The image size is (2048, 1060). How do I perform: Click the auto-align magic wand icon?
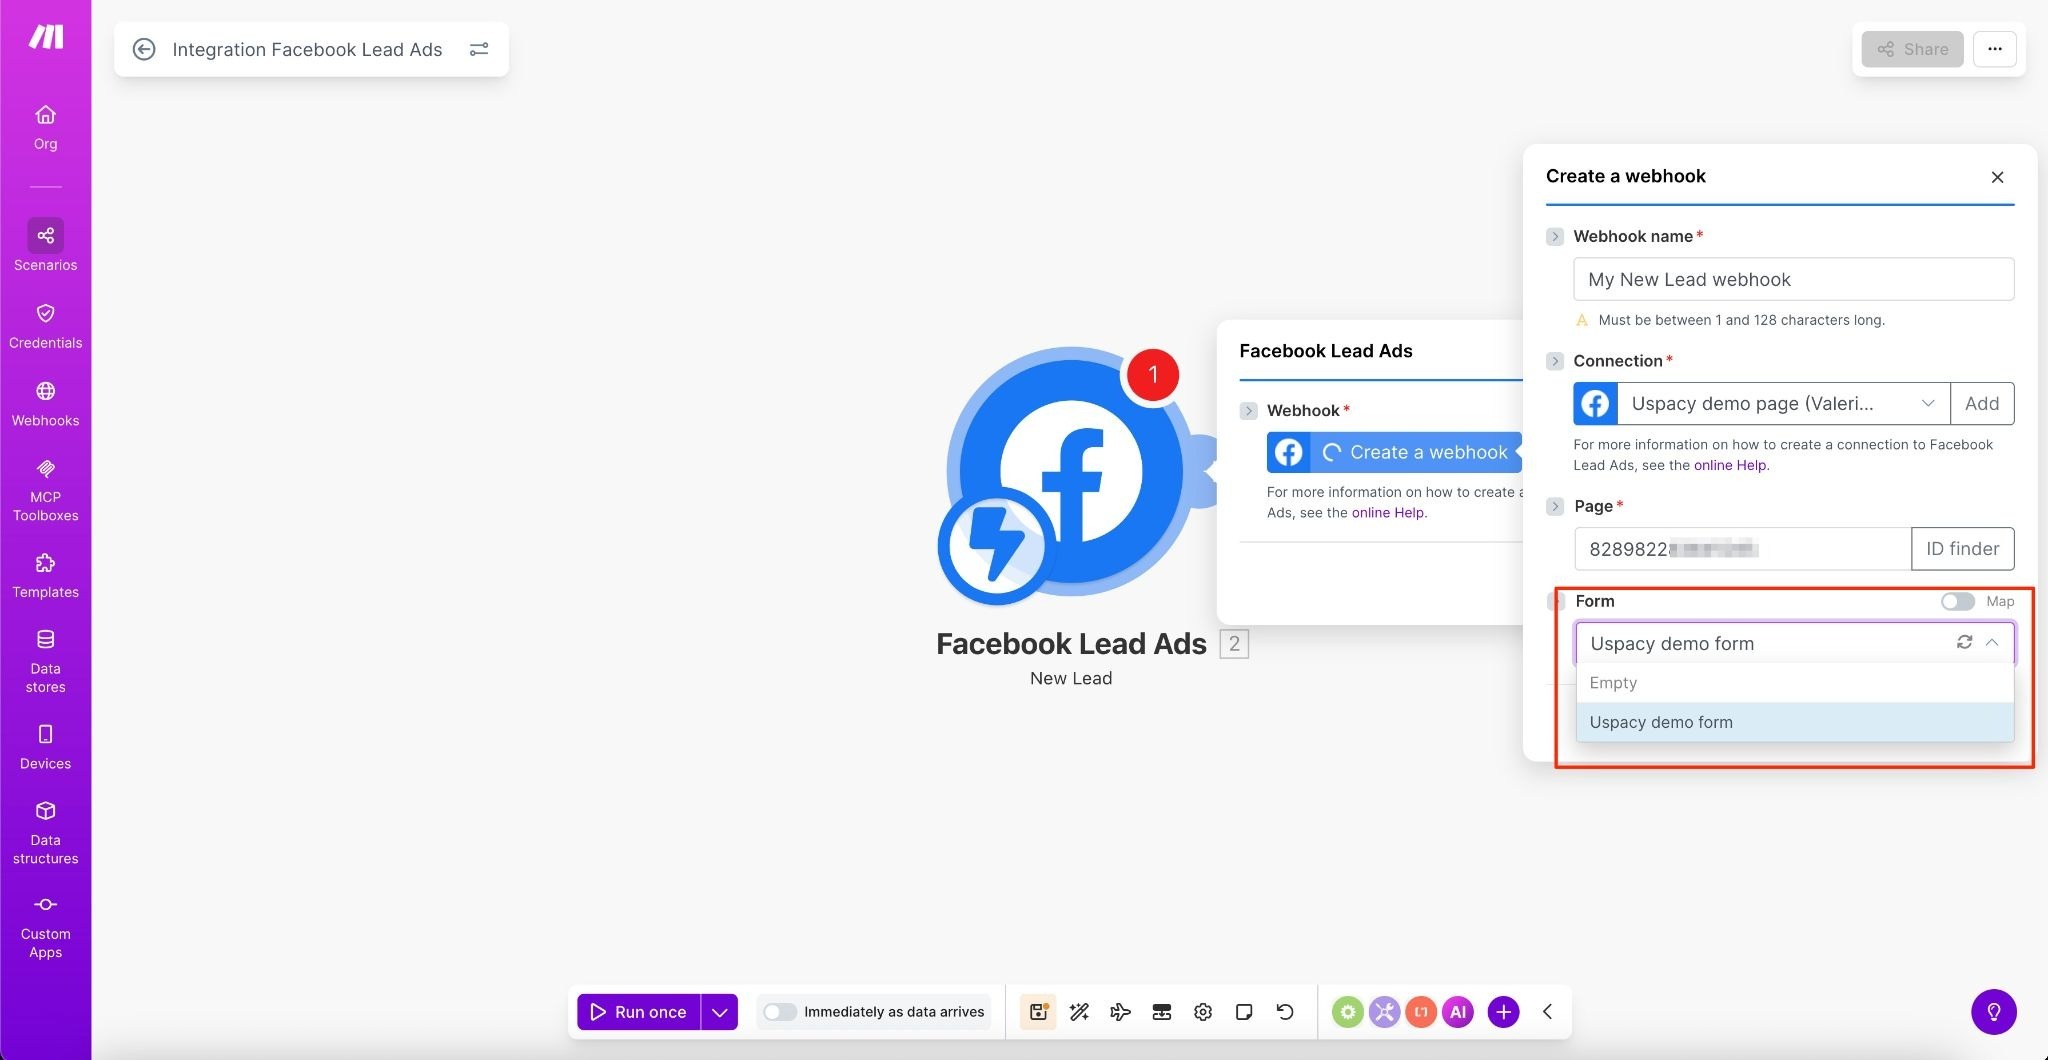1079,1012
